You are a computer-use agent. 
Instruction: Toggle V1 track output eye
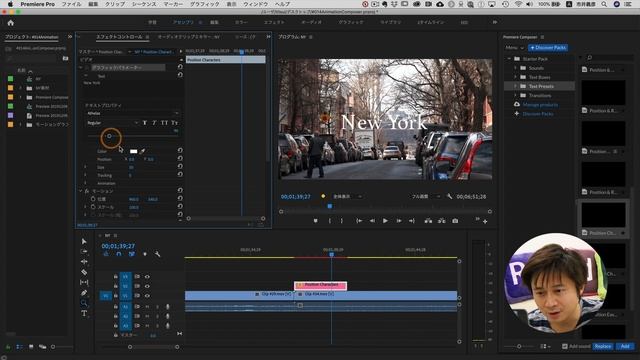click(x=147, y=296)
